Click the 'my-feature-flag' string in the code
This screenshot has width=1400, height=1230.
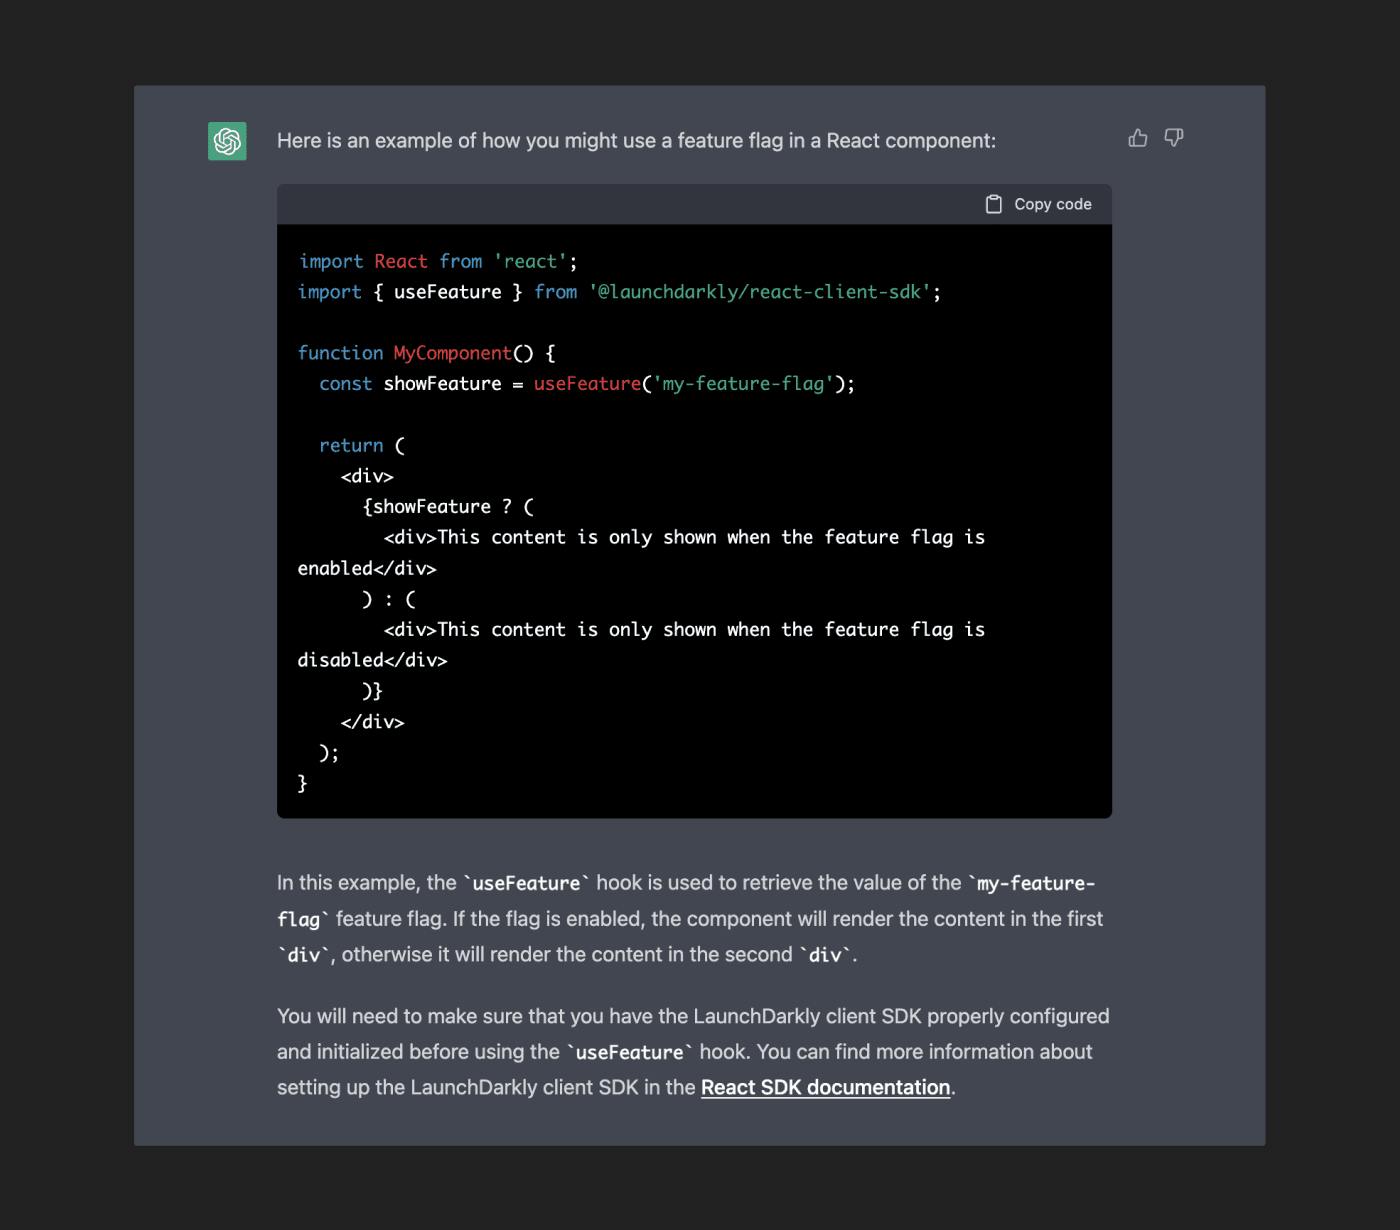coord(743,384)
